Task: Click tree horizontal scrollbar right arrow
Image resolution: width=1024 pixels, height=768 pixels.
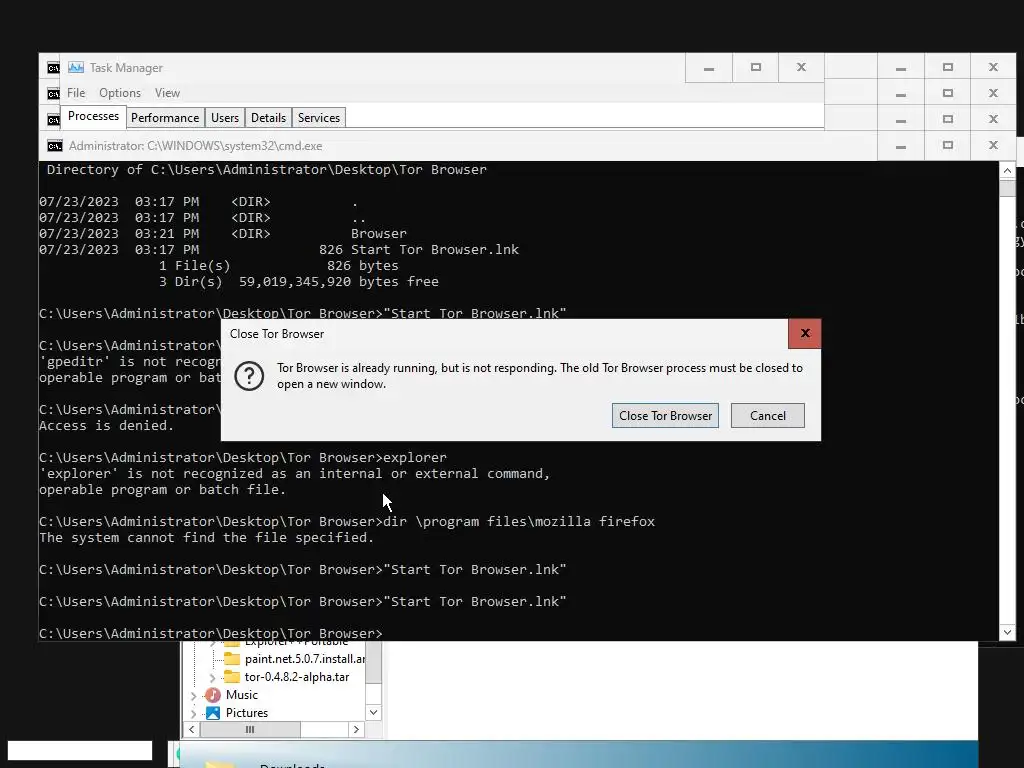Action: tap(356, 729)
